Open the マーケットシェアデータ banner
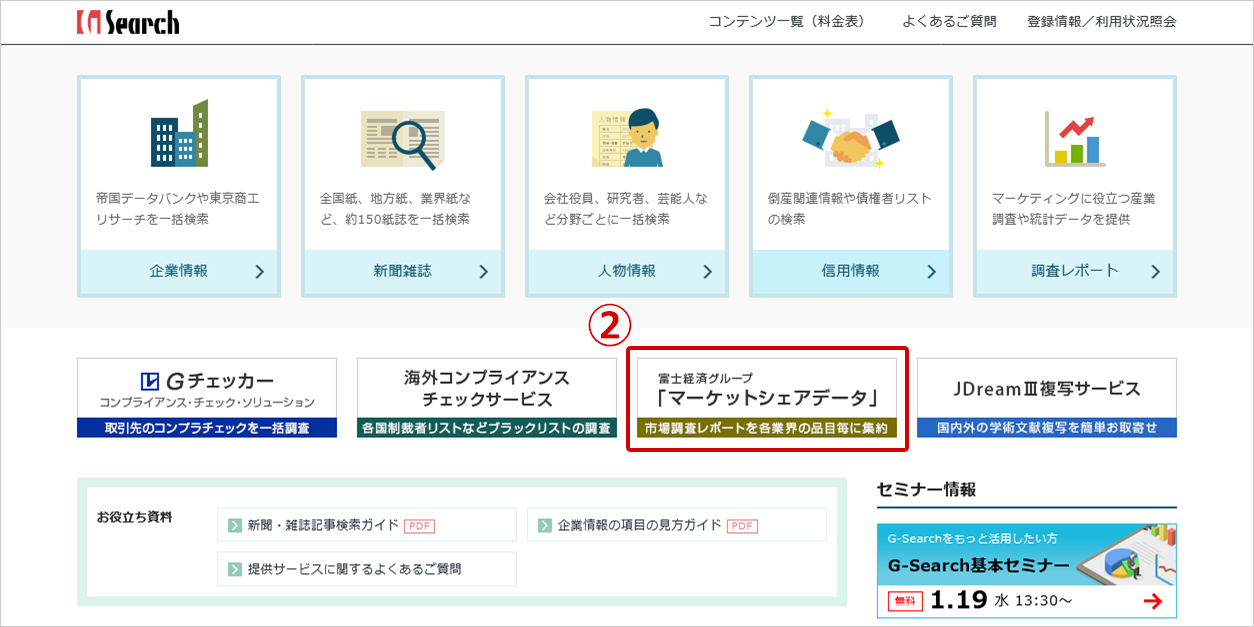The height and width of the screenshot is (627, 1254). point(767,398)
